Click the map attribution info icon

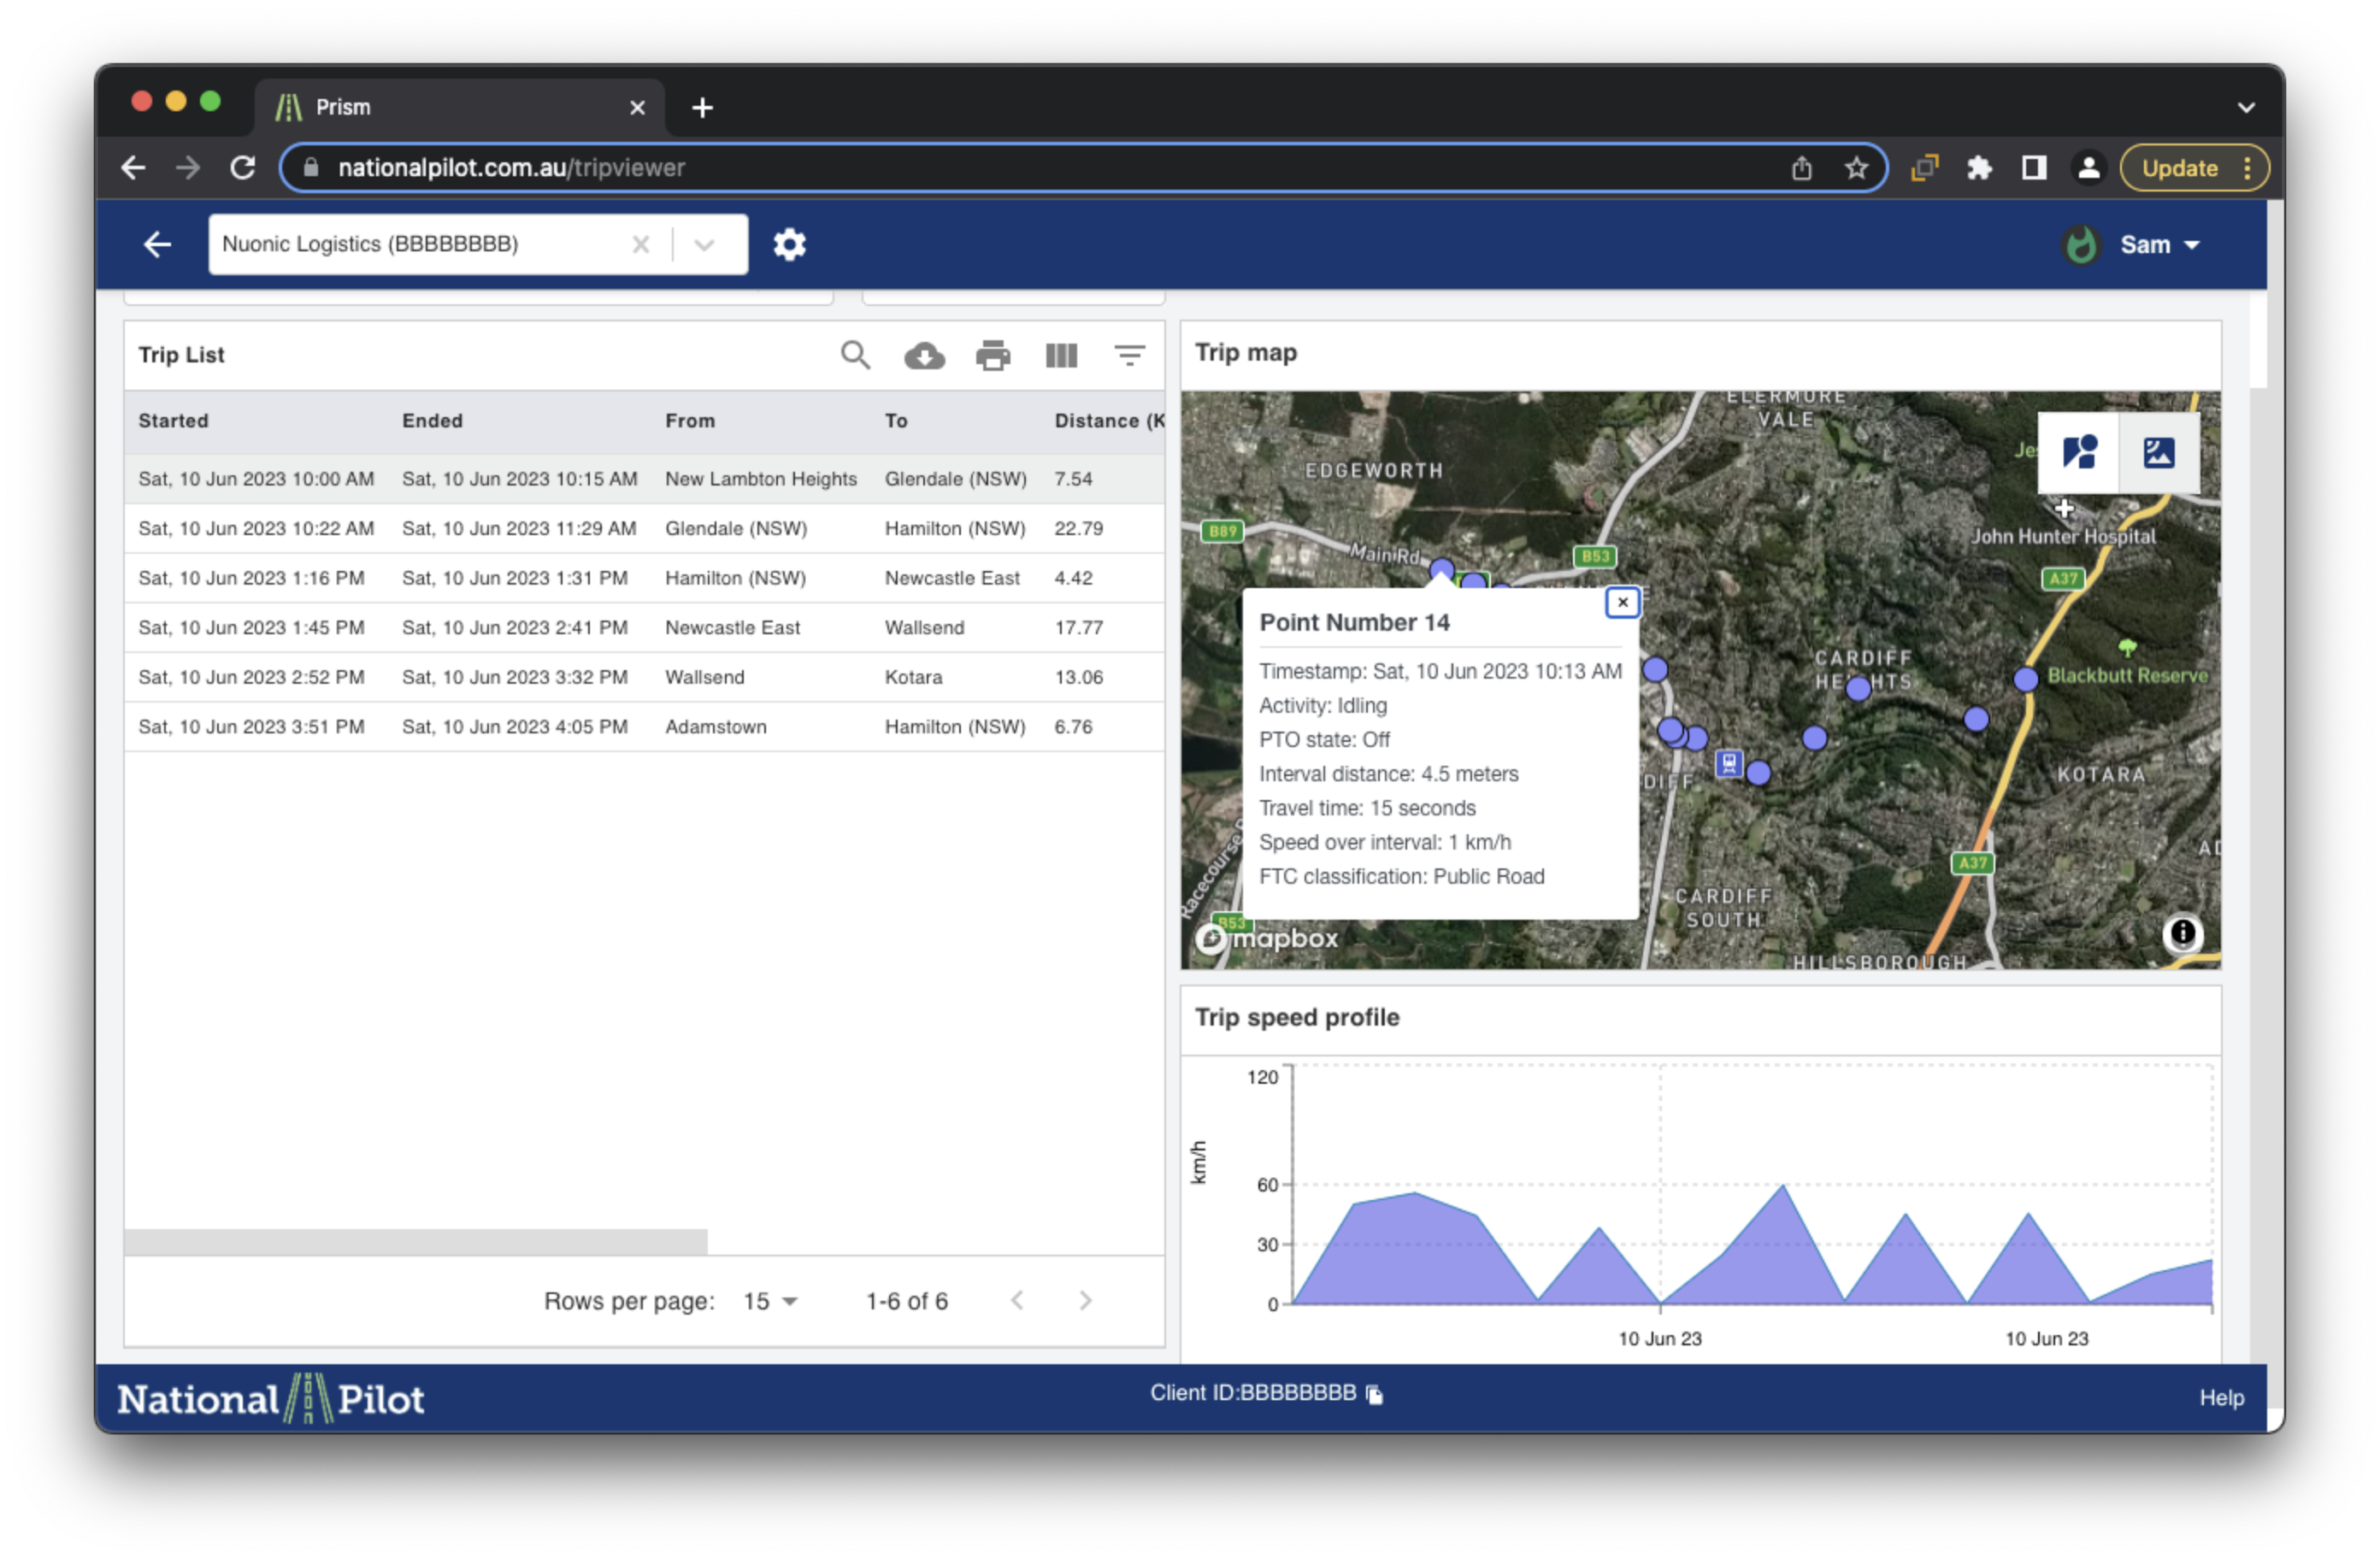click(x=2182, y=933)
